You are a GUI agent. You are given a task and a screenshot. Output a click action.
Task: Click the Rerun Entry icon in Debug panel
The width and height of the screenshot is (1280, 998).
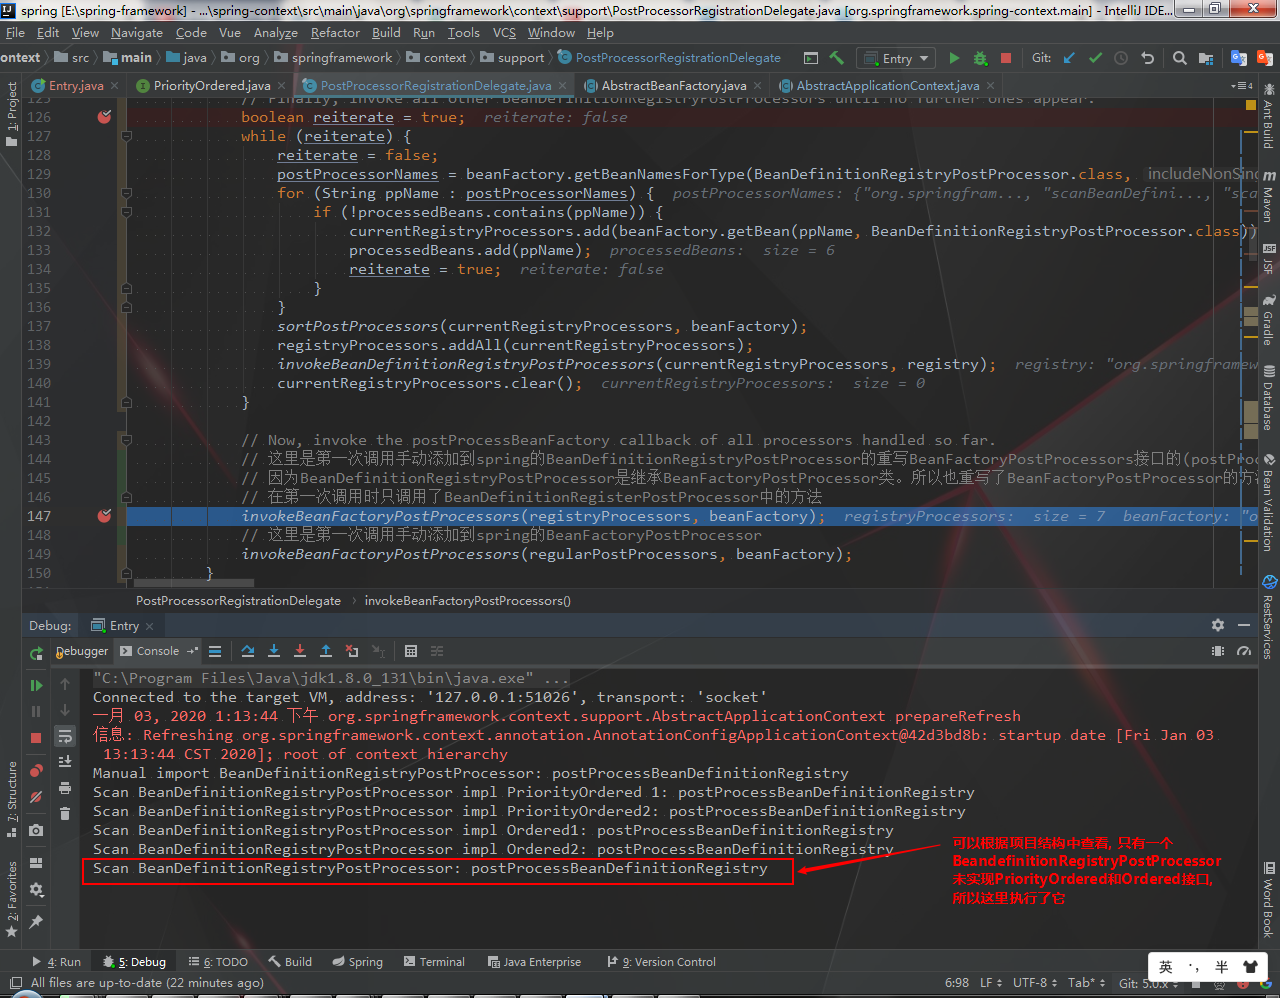[36, 653]
